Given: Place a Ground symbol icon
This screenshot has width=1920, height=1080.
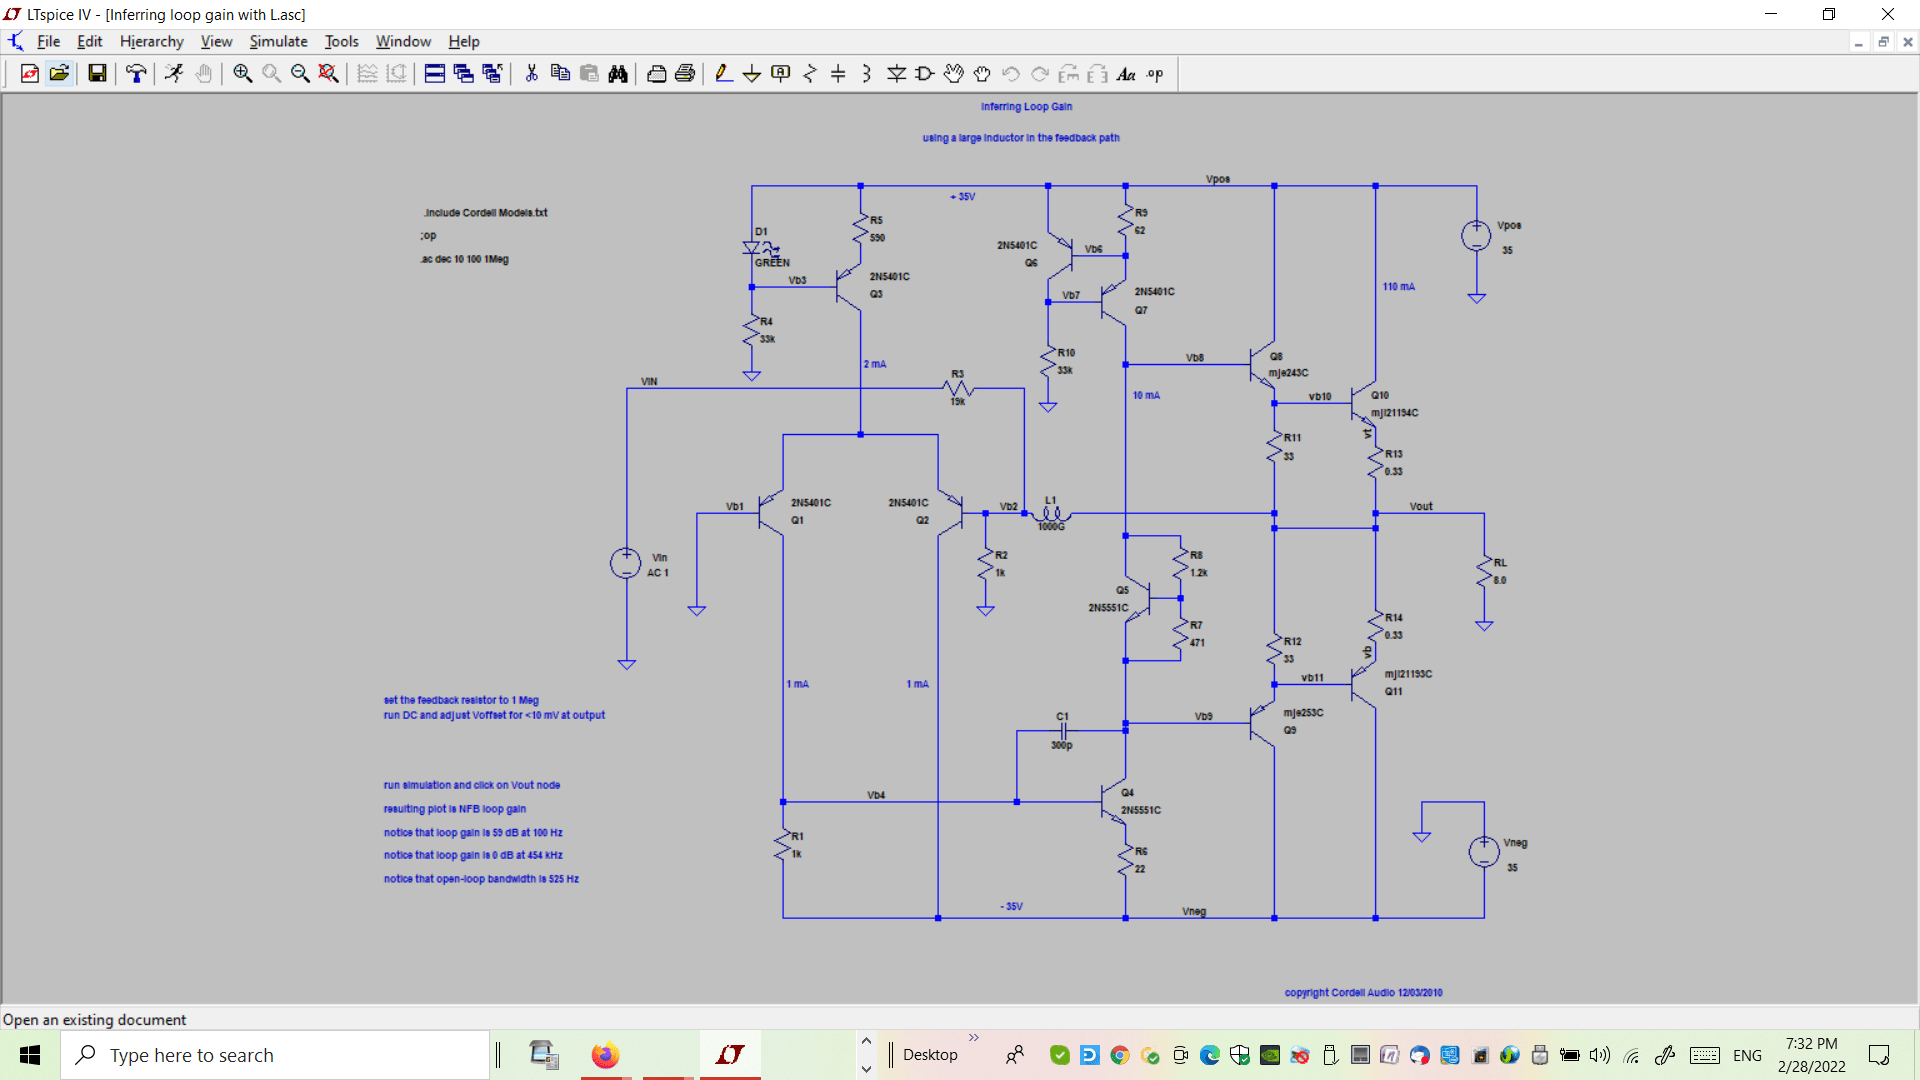Looking at the screenshot, I should pos(752,74).
